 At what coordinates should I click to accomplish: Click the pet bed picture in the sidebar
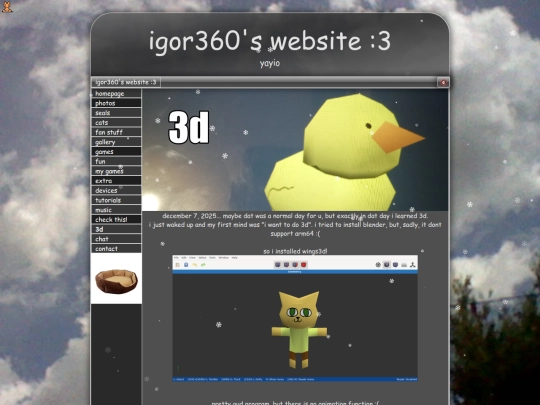116,279
